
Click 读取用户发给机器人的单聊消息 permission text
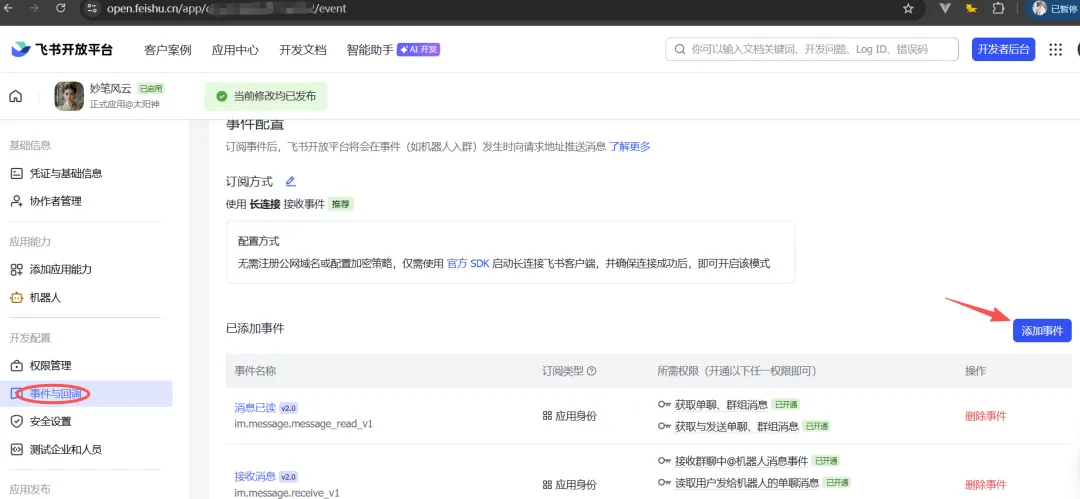(x=747, y=482)
